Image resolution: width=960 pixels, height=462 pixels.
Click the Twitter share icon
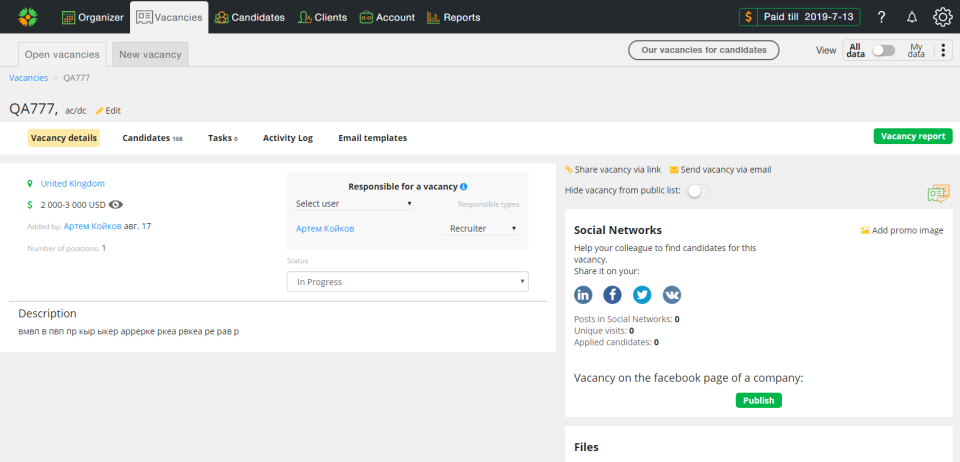point(642,295)
